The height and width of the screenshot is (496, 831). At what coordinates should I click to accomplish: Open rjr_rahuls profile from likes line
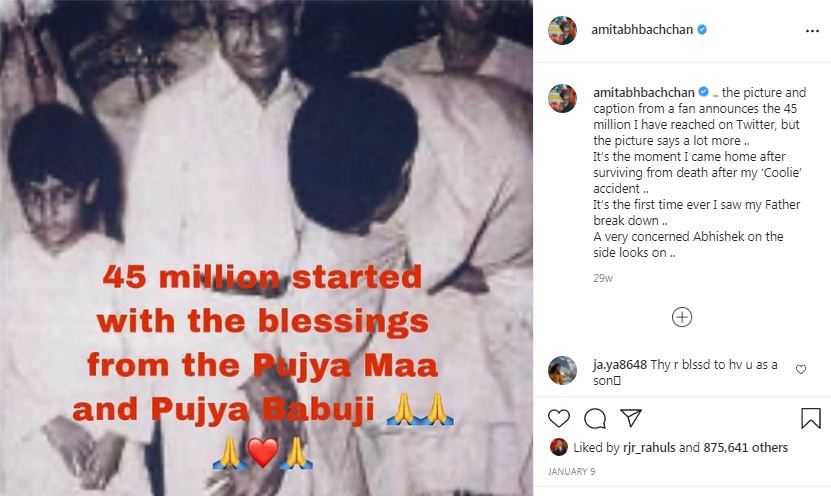(650, 448)
